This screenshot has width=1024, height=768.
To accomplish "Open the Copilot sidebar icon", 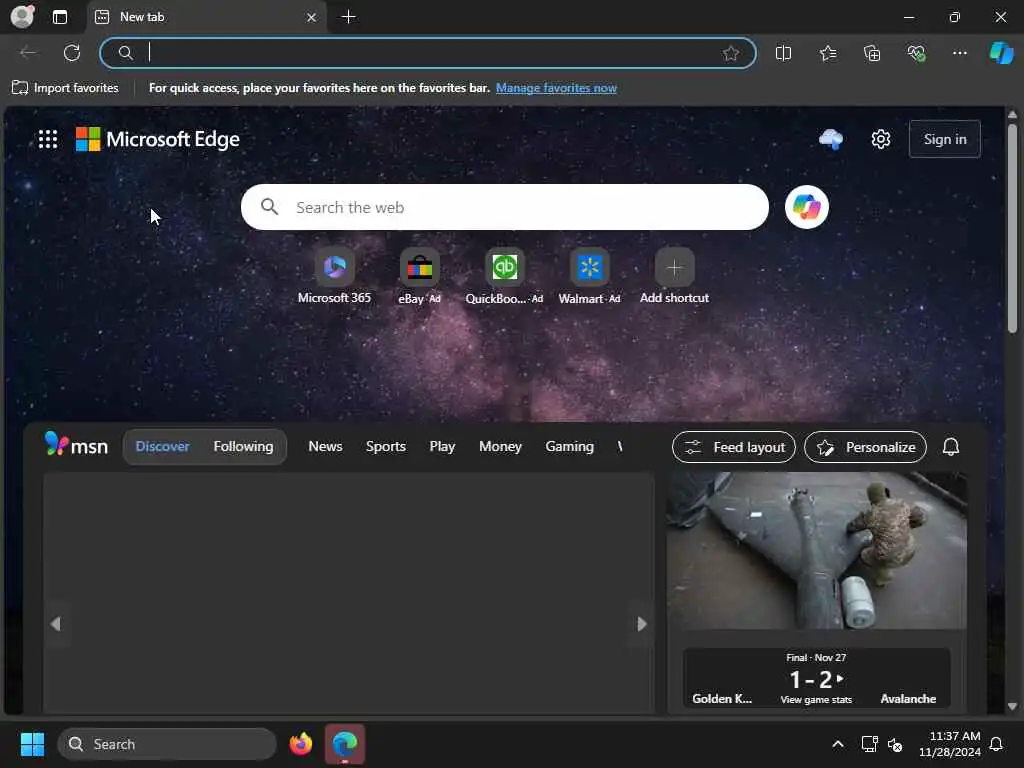I will coord(1002,53).
